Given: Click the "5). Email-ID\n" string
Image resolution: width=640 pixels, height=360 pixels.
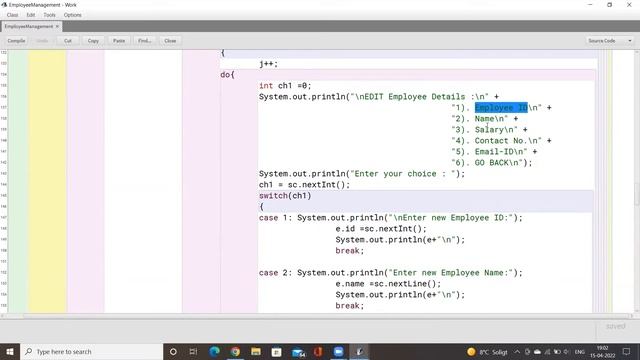Looking at the screenshot, I should point(489,152).
